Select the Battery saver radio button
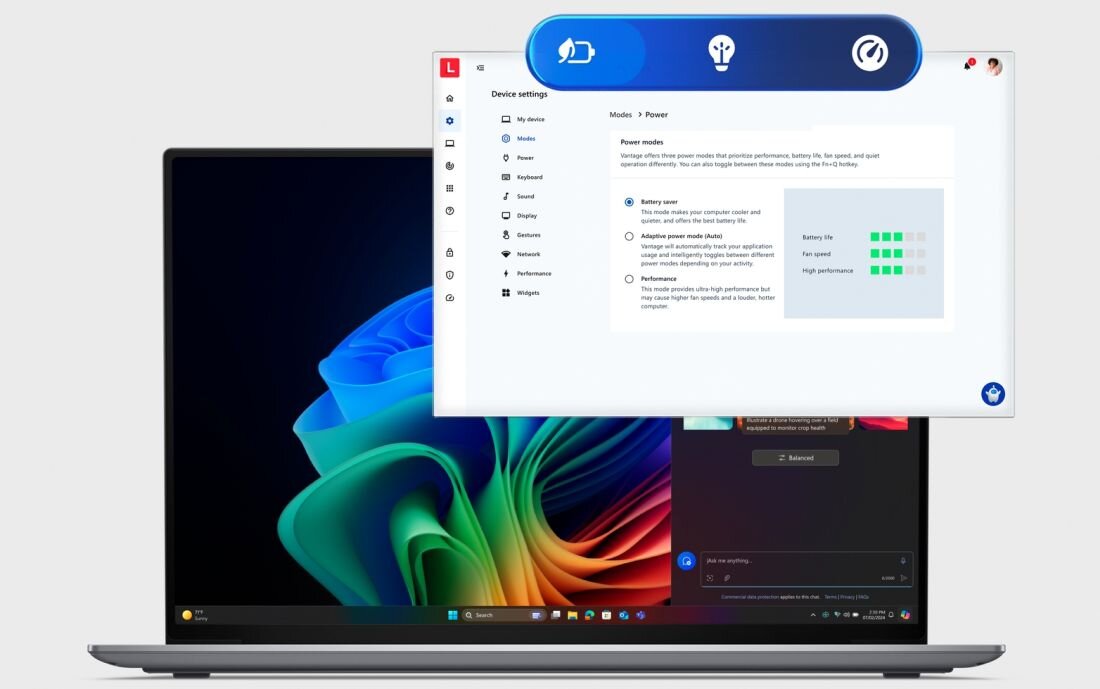The height and width of the screenshot is (689, 1100). 629,201
